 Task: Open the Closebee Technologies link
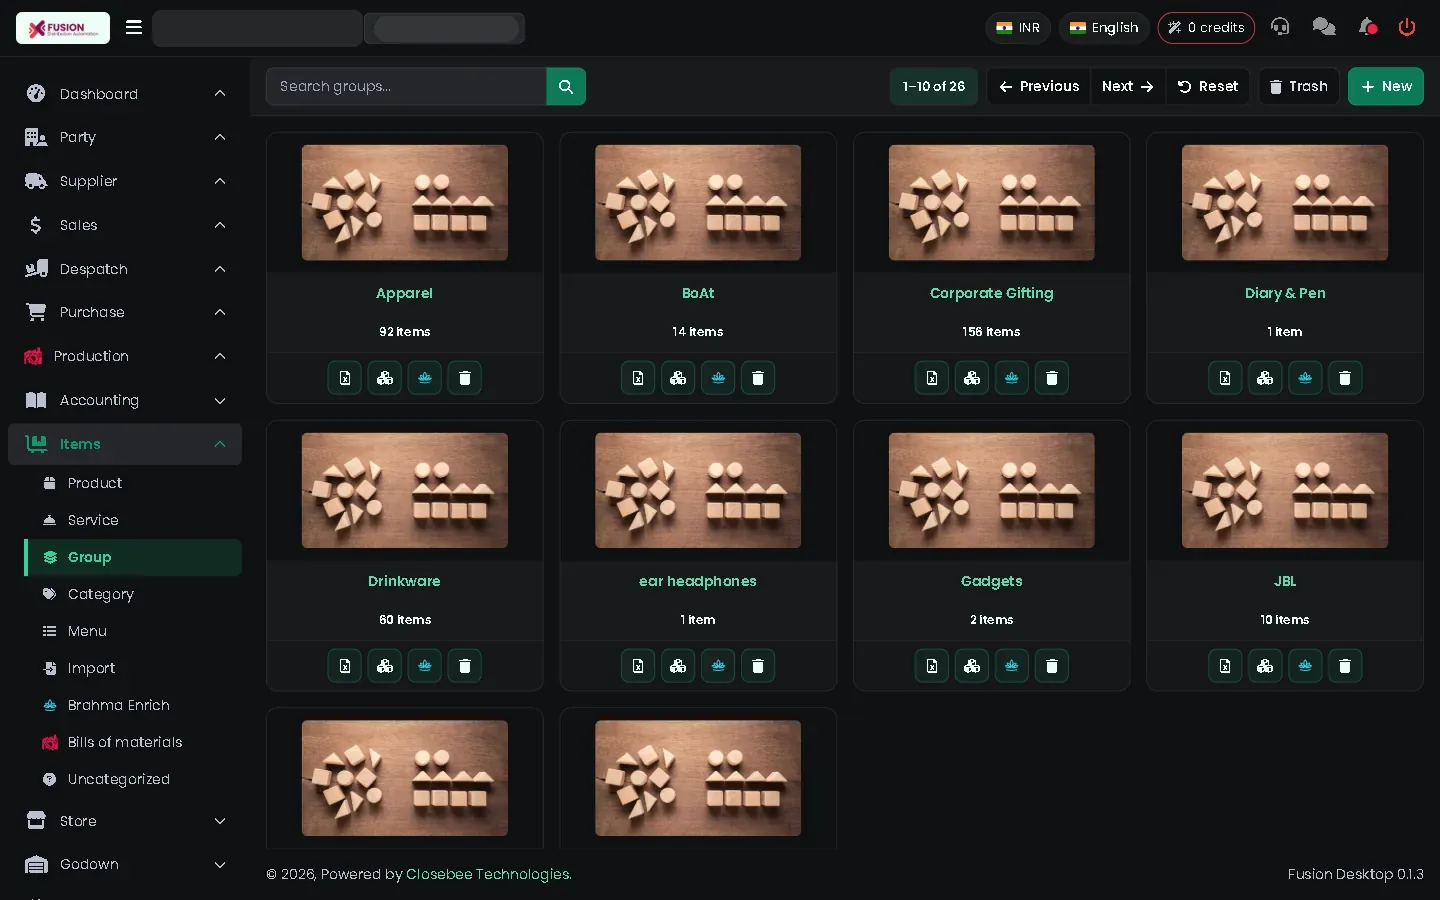pos(489,874)
